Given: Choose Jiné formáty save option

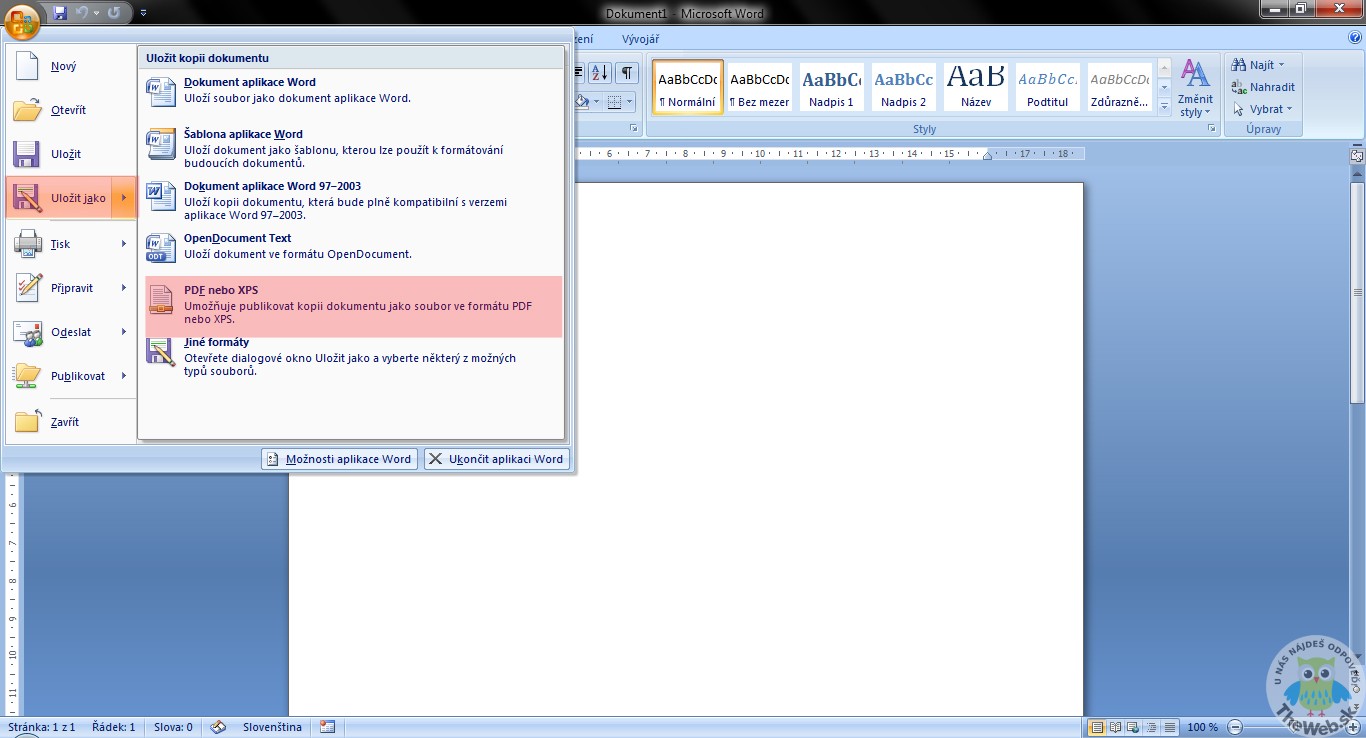Looking at the screenshot, I should [353, 357].
